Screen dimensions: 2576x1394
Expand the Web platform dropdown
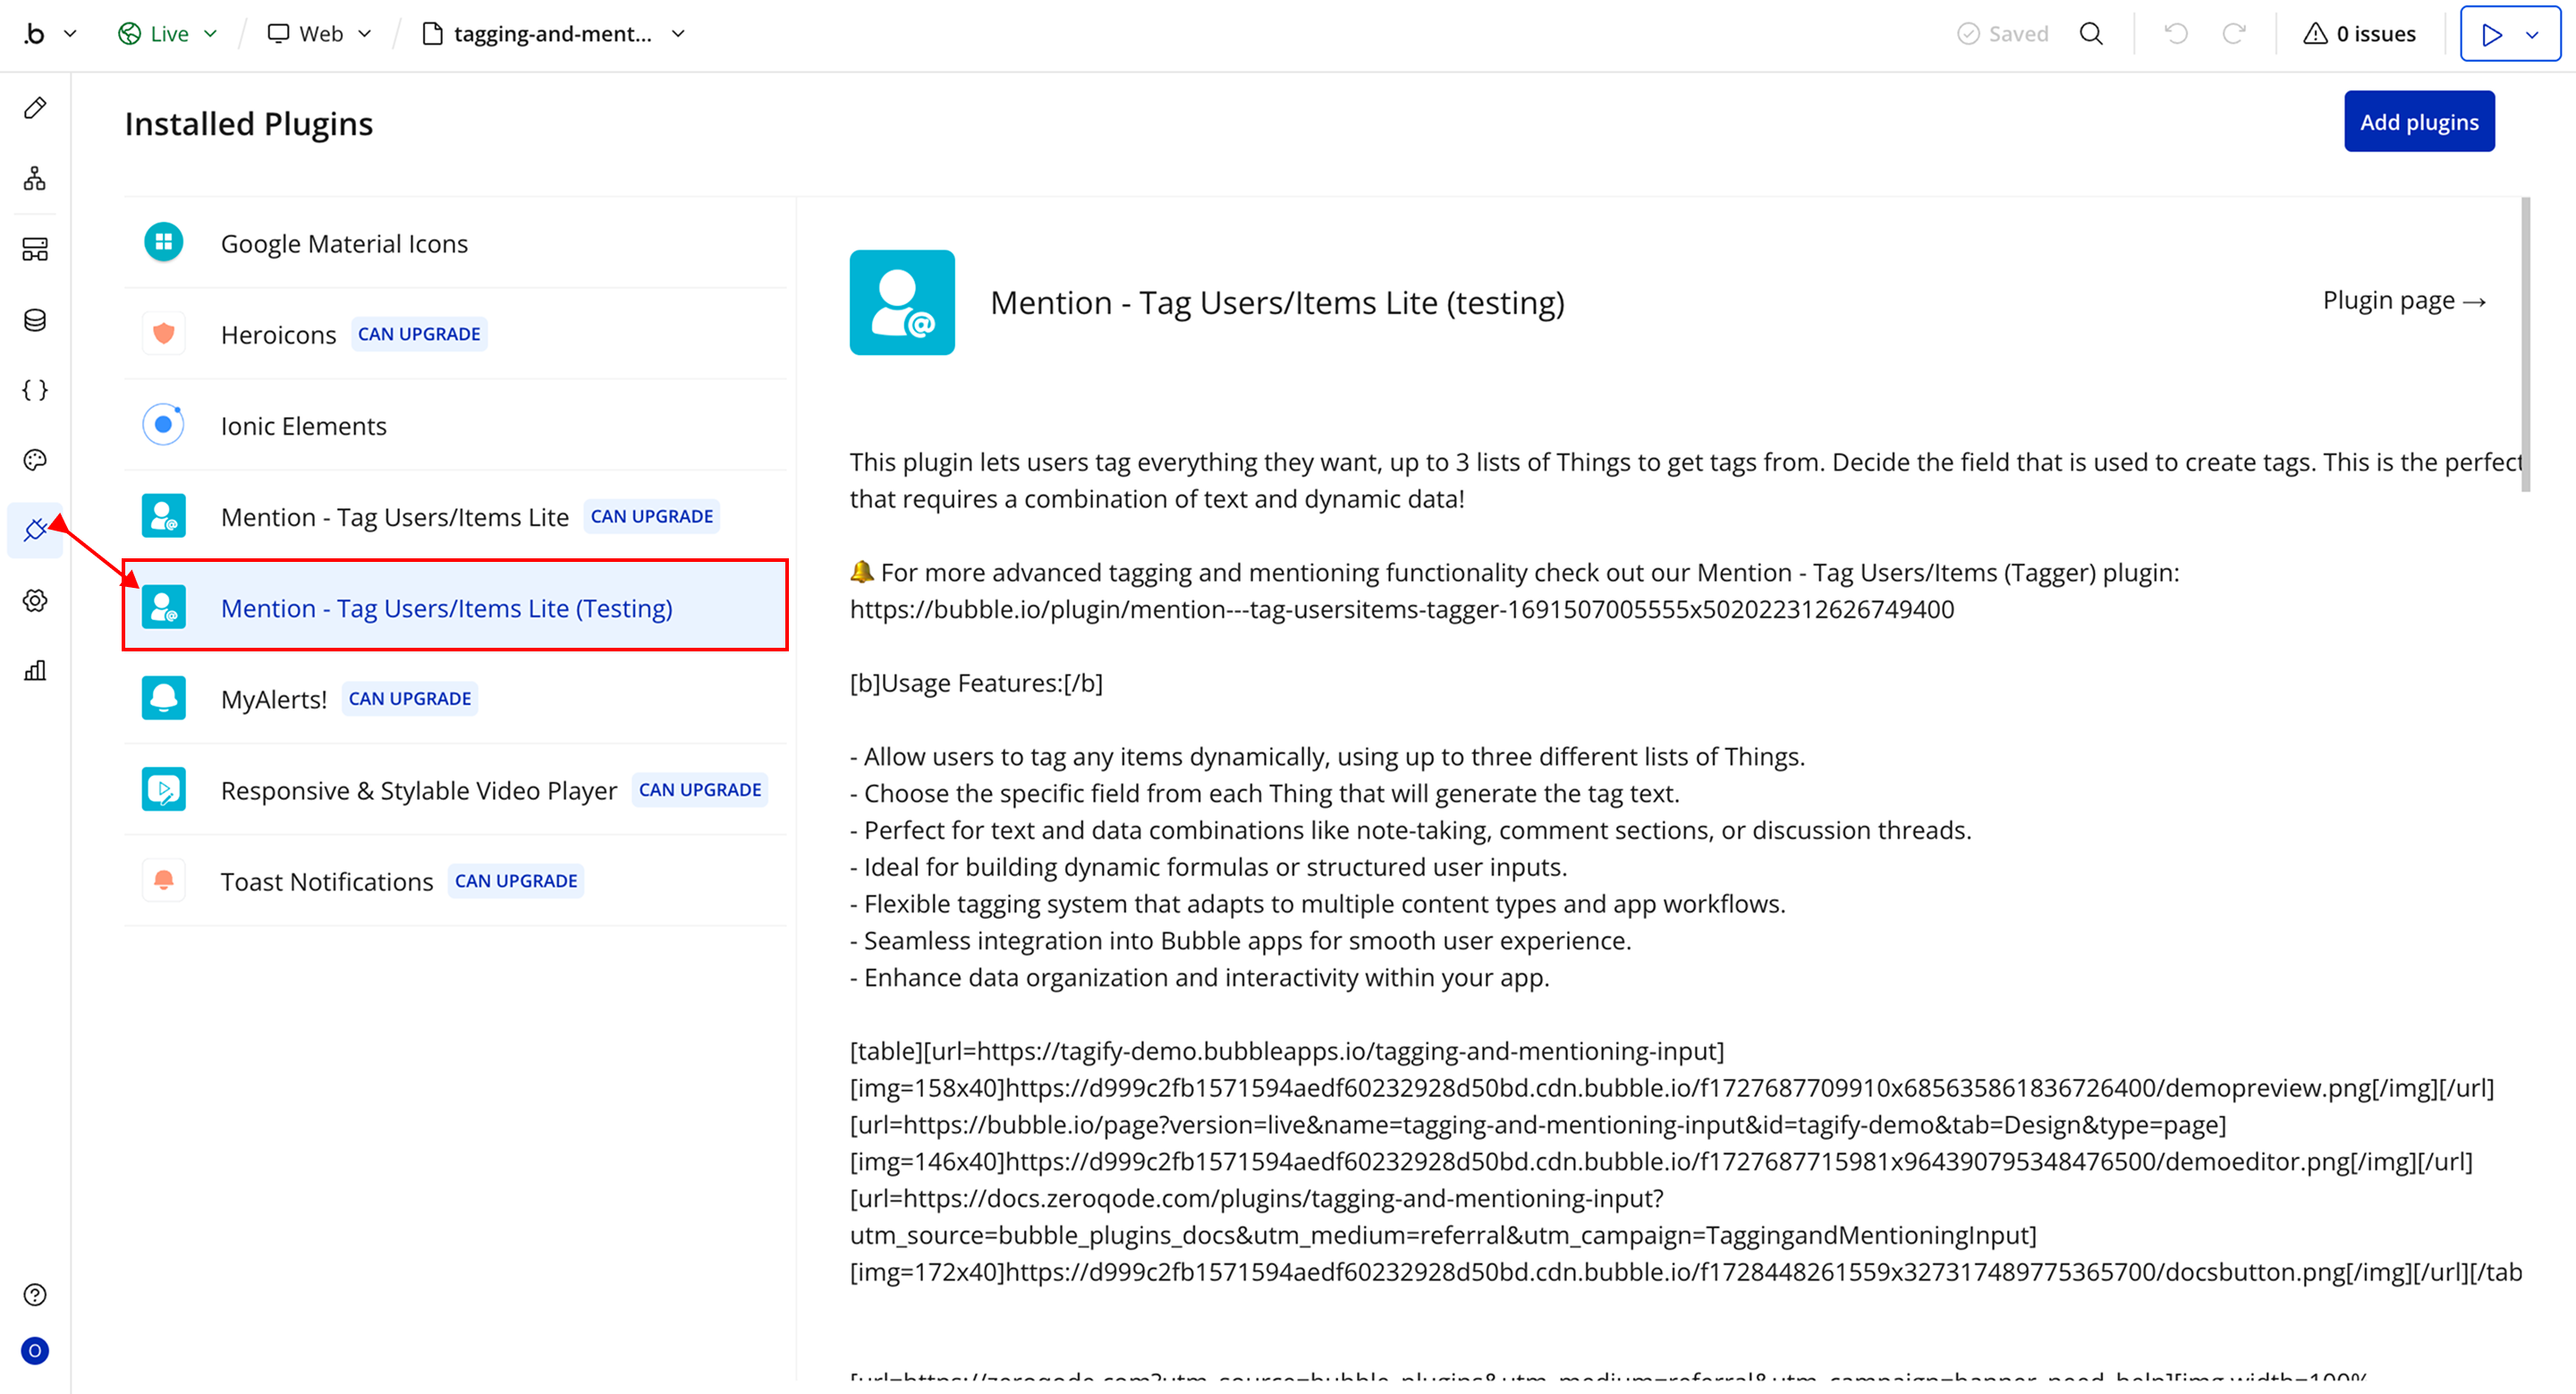coord(320,34)
